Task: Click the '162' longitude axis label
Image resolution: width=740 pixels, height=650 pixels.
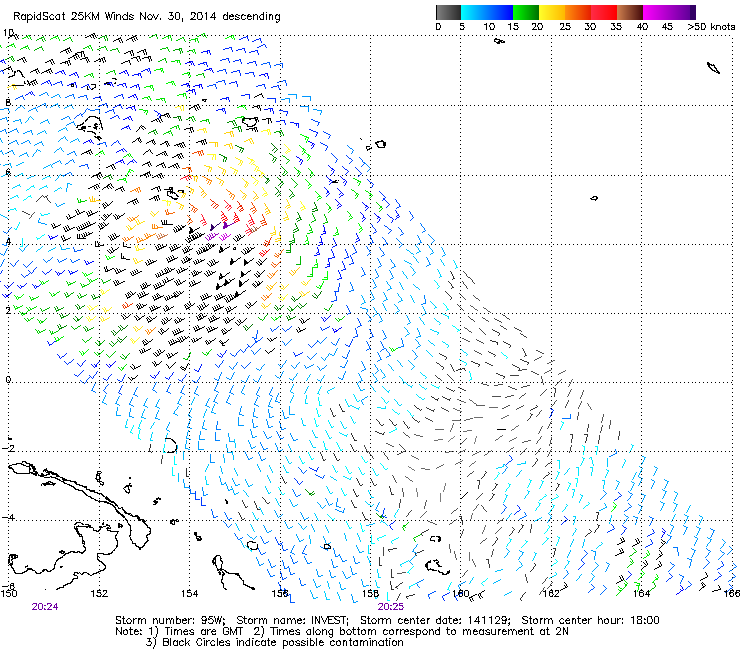Action: tap(551, 593)
